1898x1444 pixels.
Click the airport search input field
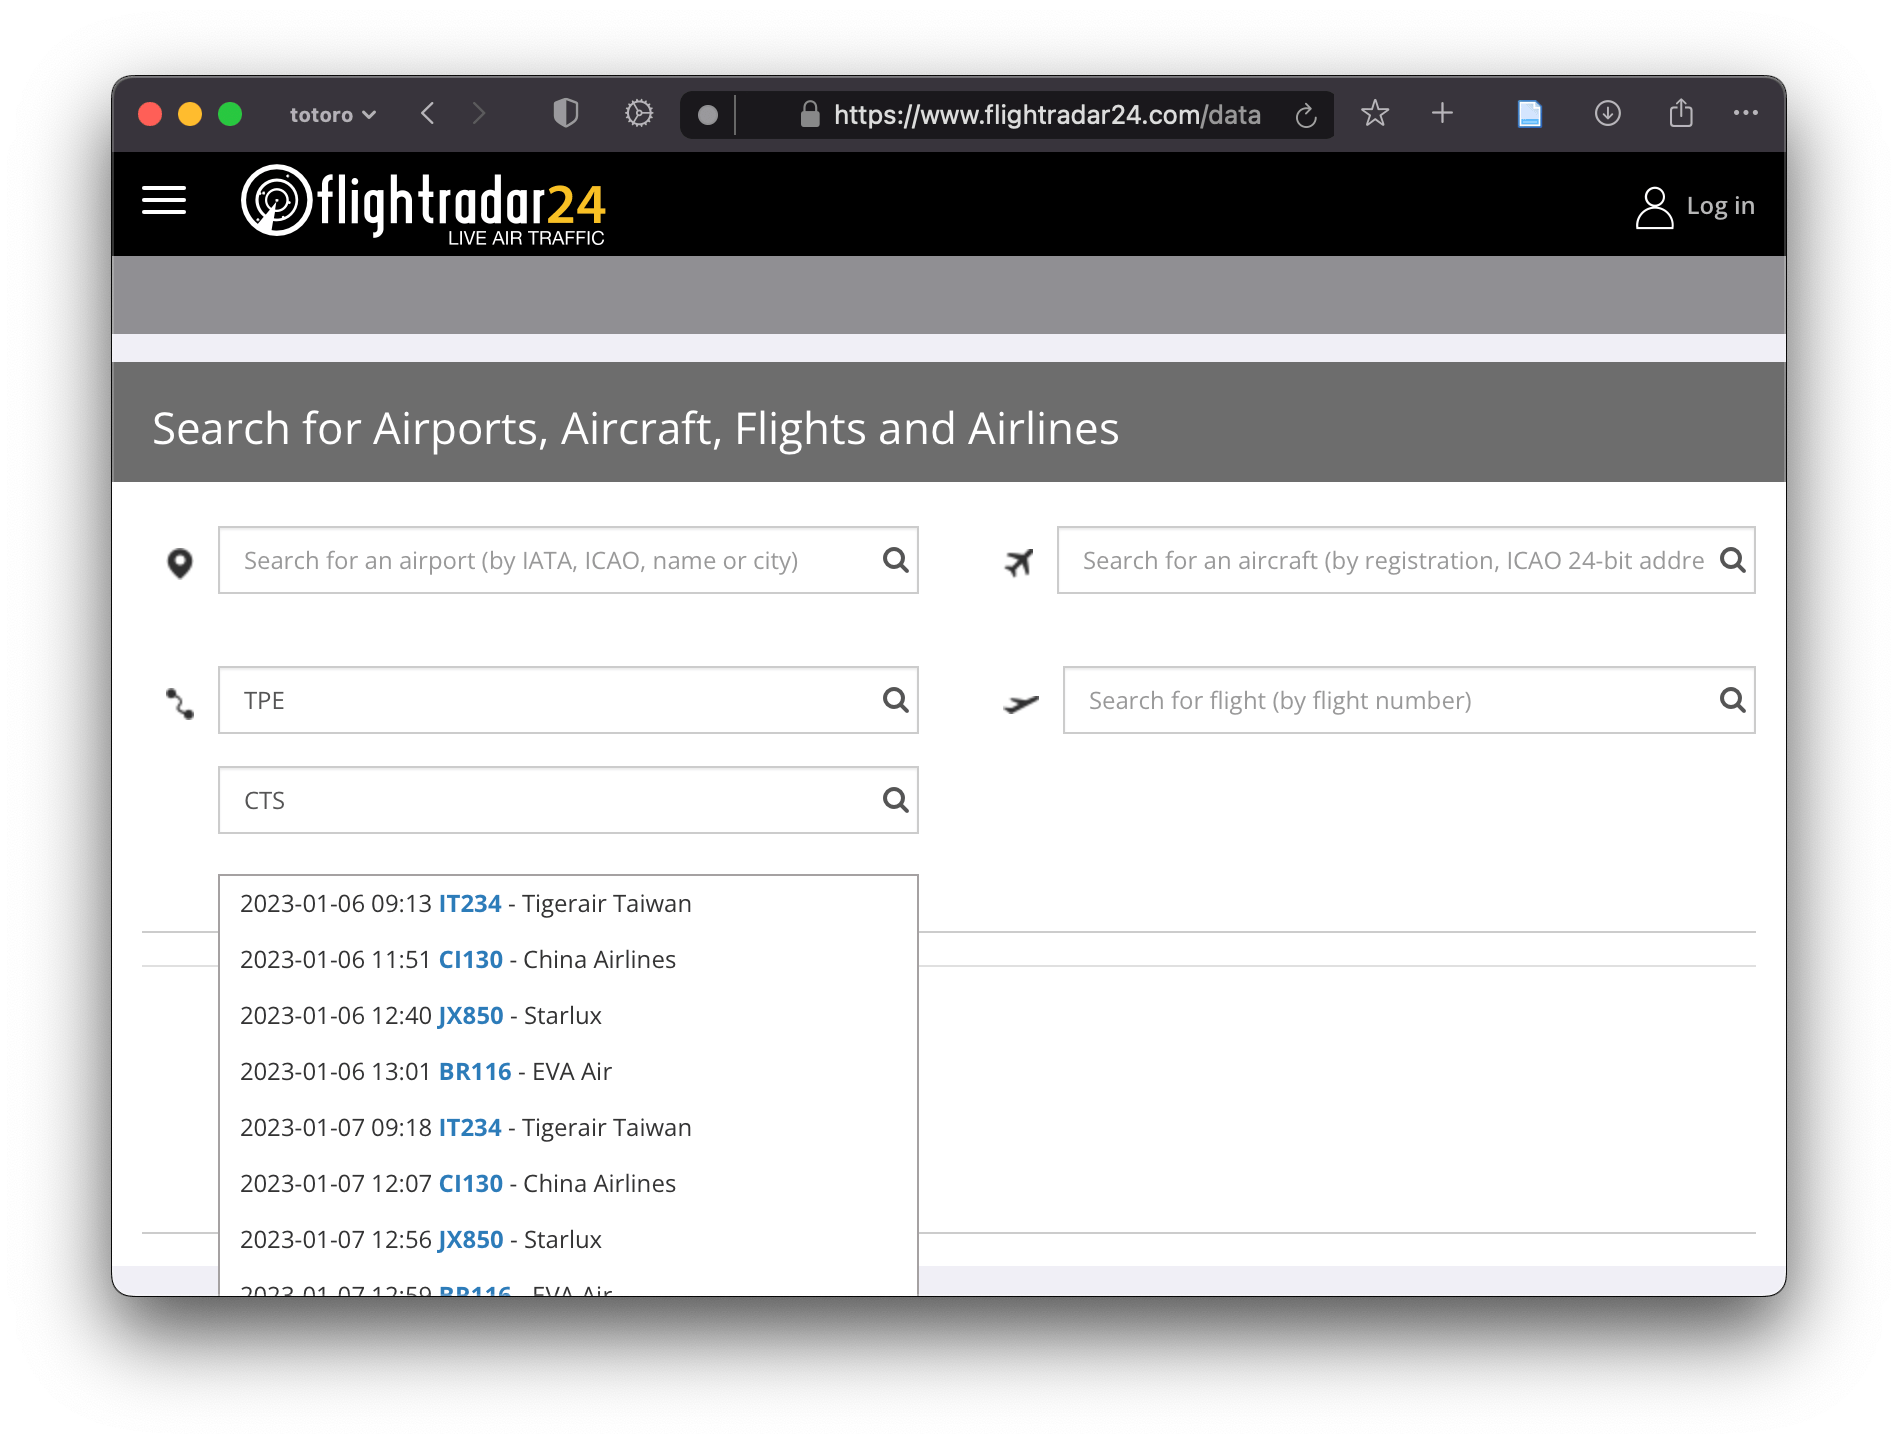[568, 560]
